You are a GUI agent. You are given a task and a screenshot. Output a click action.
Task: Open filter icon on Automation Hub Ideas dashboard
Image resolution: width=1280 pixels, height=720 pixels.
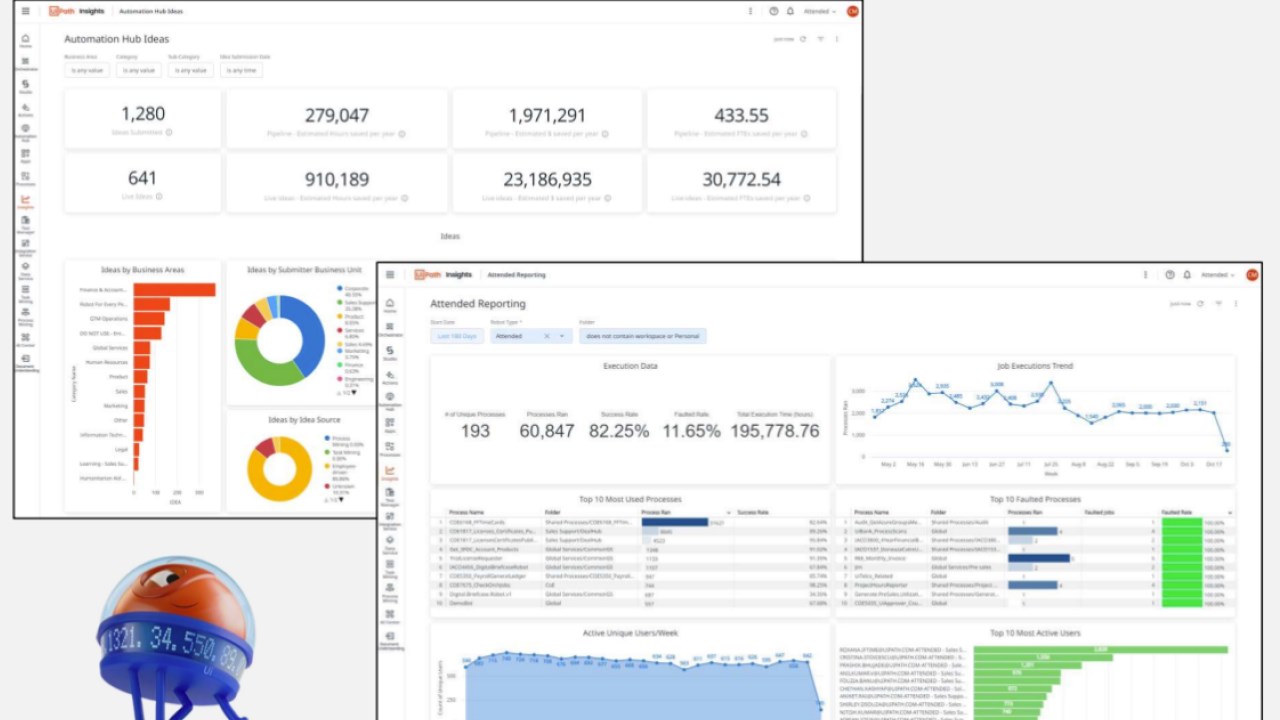(821, 39)
